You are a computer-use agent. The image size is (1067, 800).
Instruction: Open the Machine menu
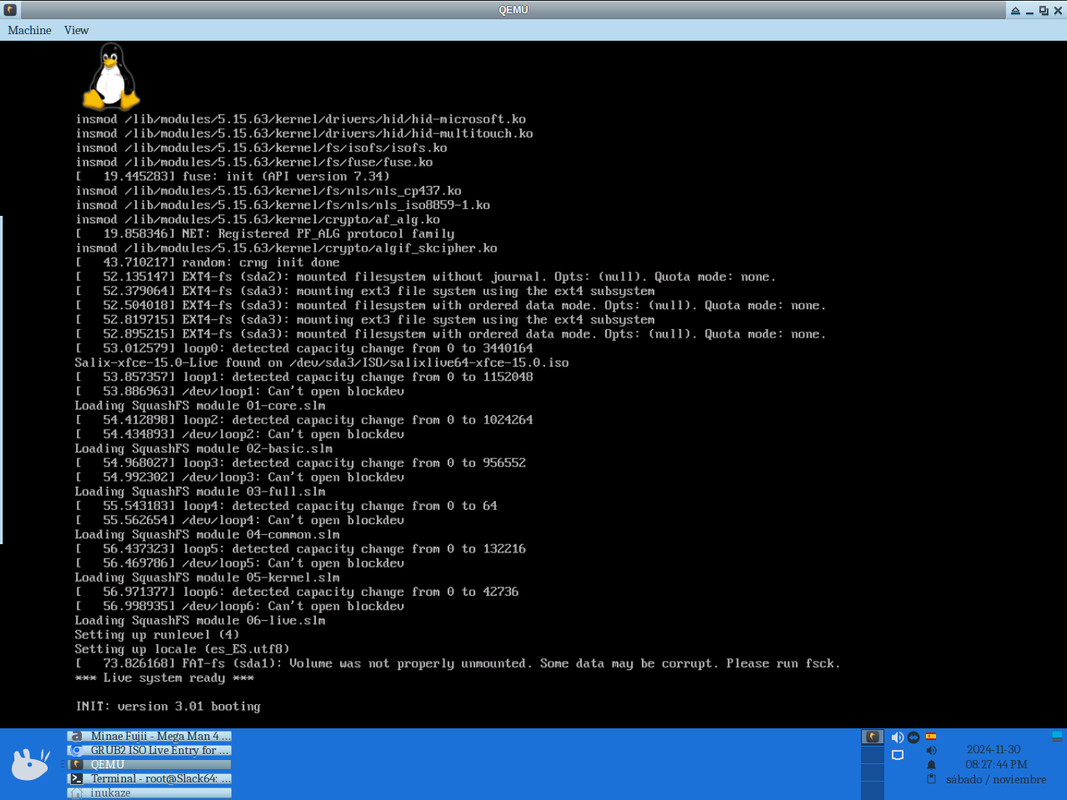tap(29, 30)
